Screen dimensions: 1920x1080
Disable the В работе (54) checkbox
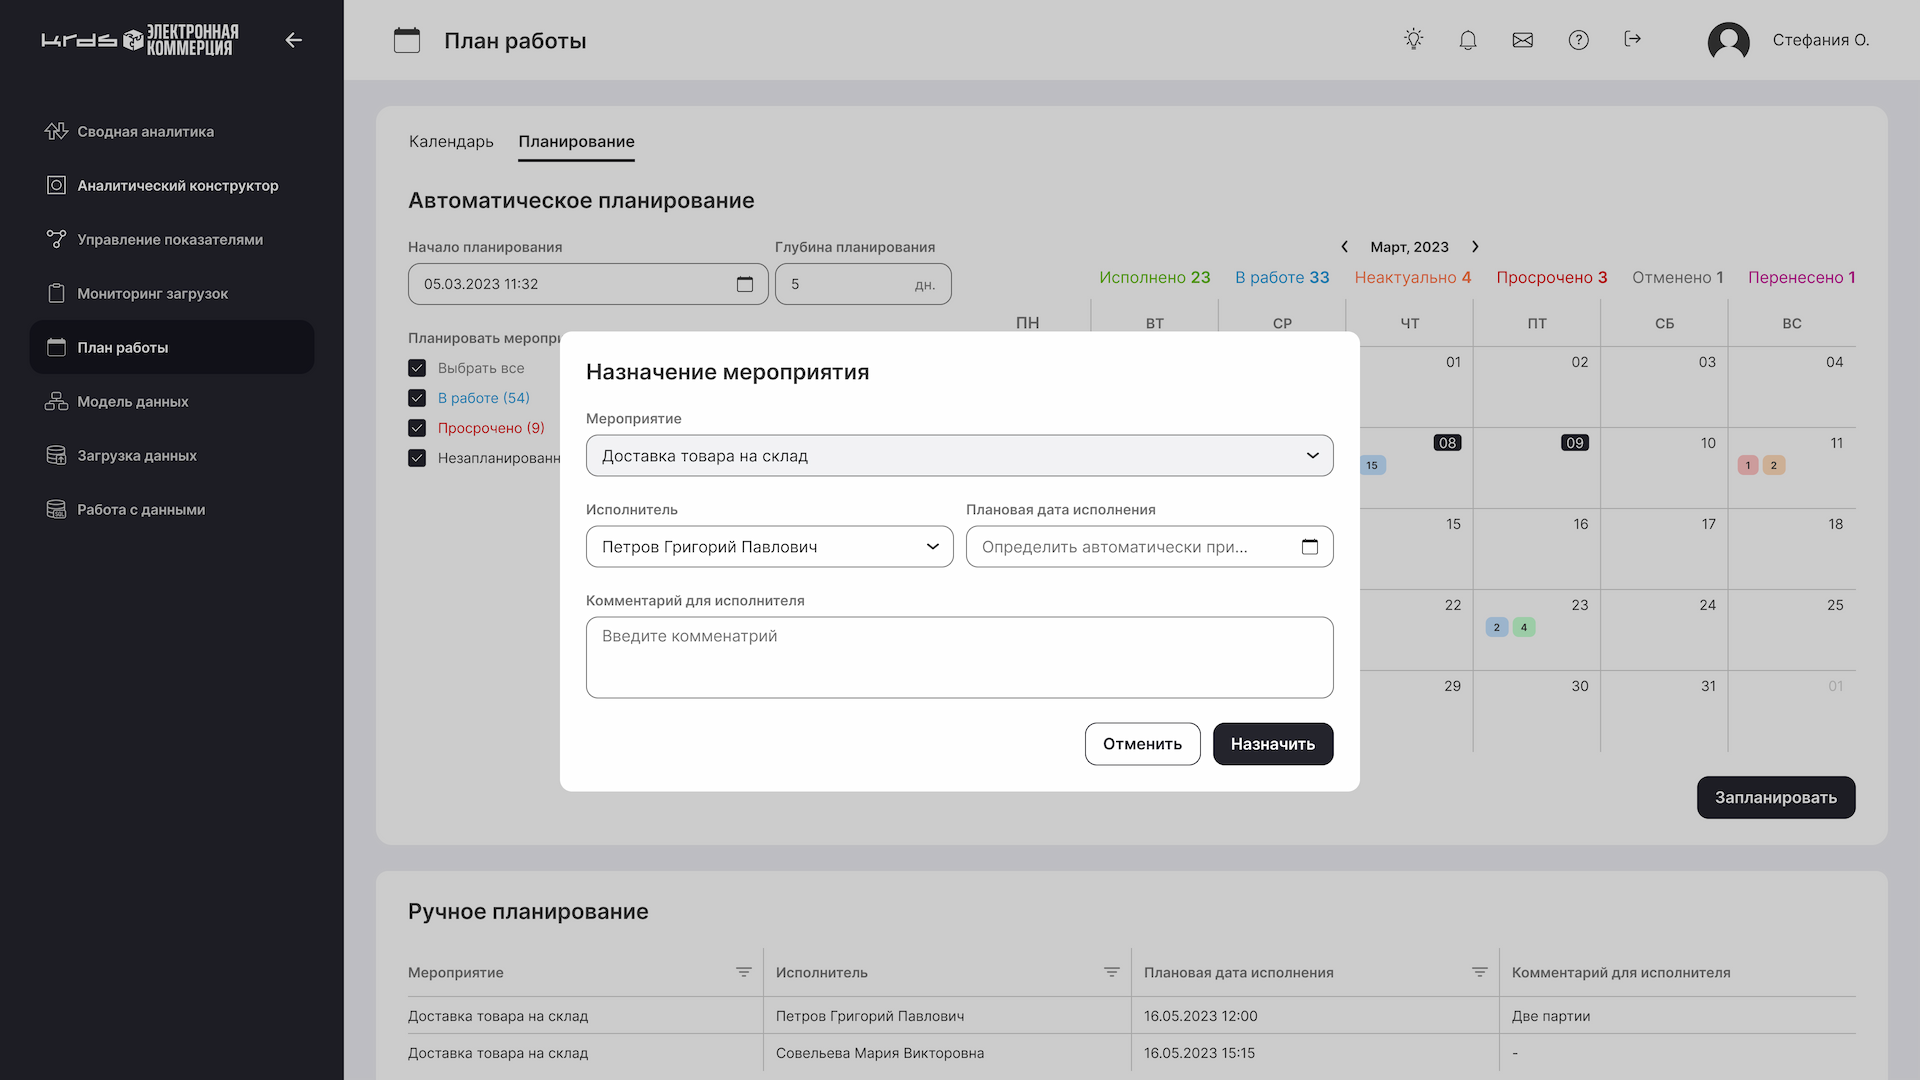tap(417, 398)
